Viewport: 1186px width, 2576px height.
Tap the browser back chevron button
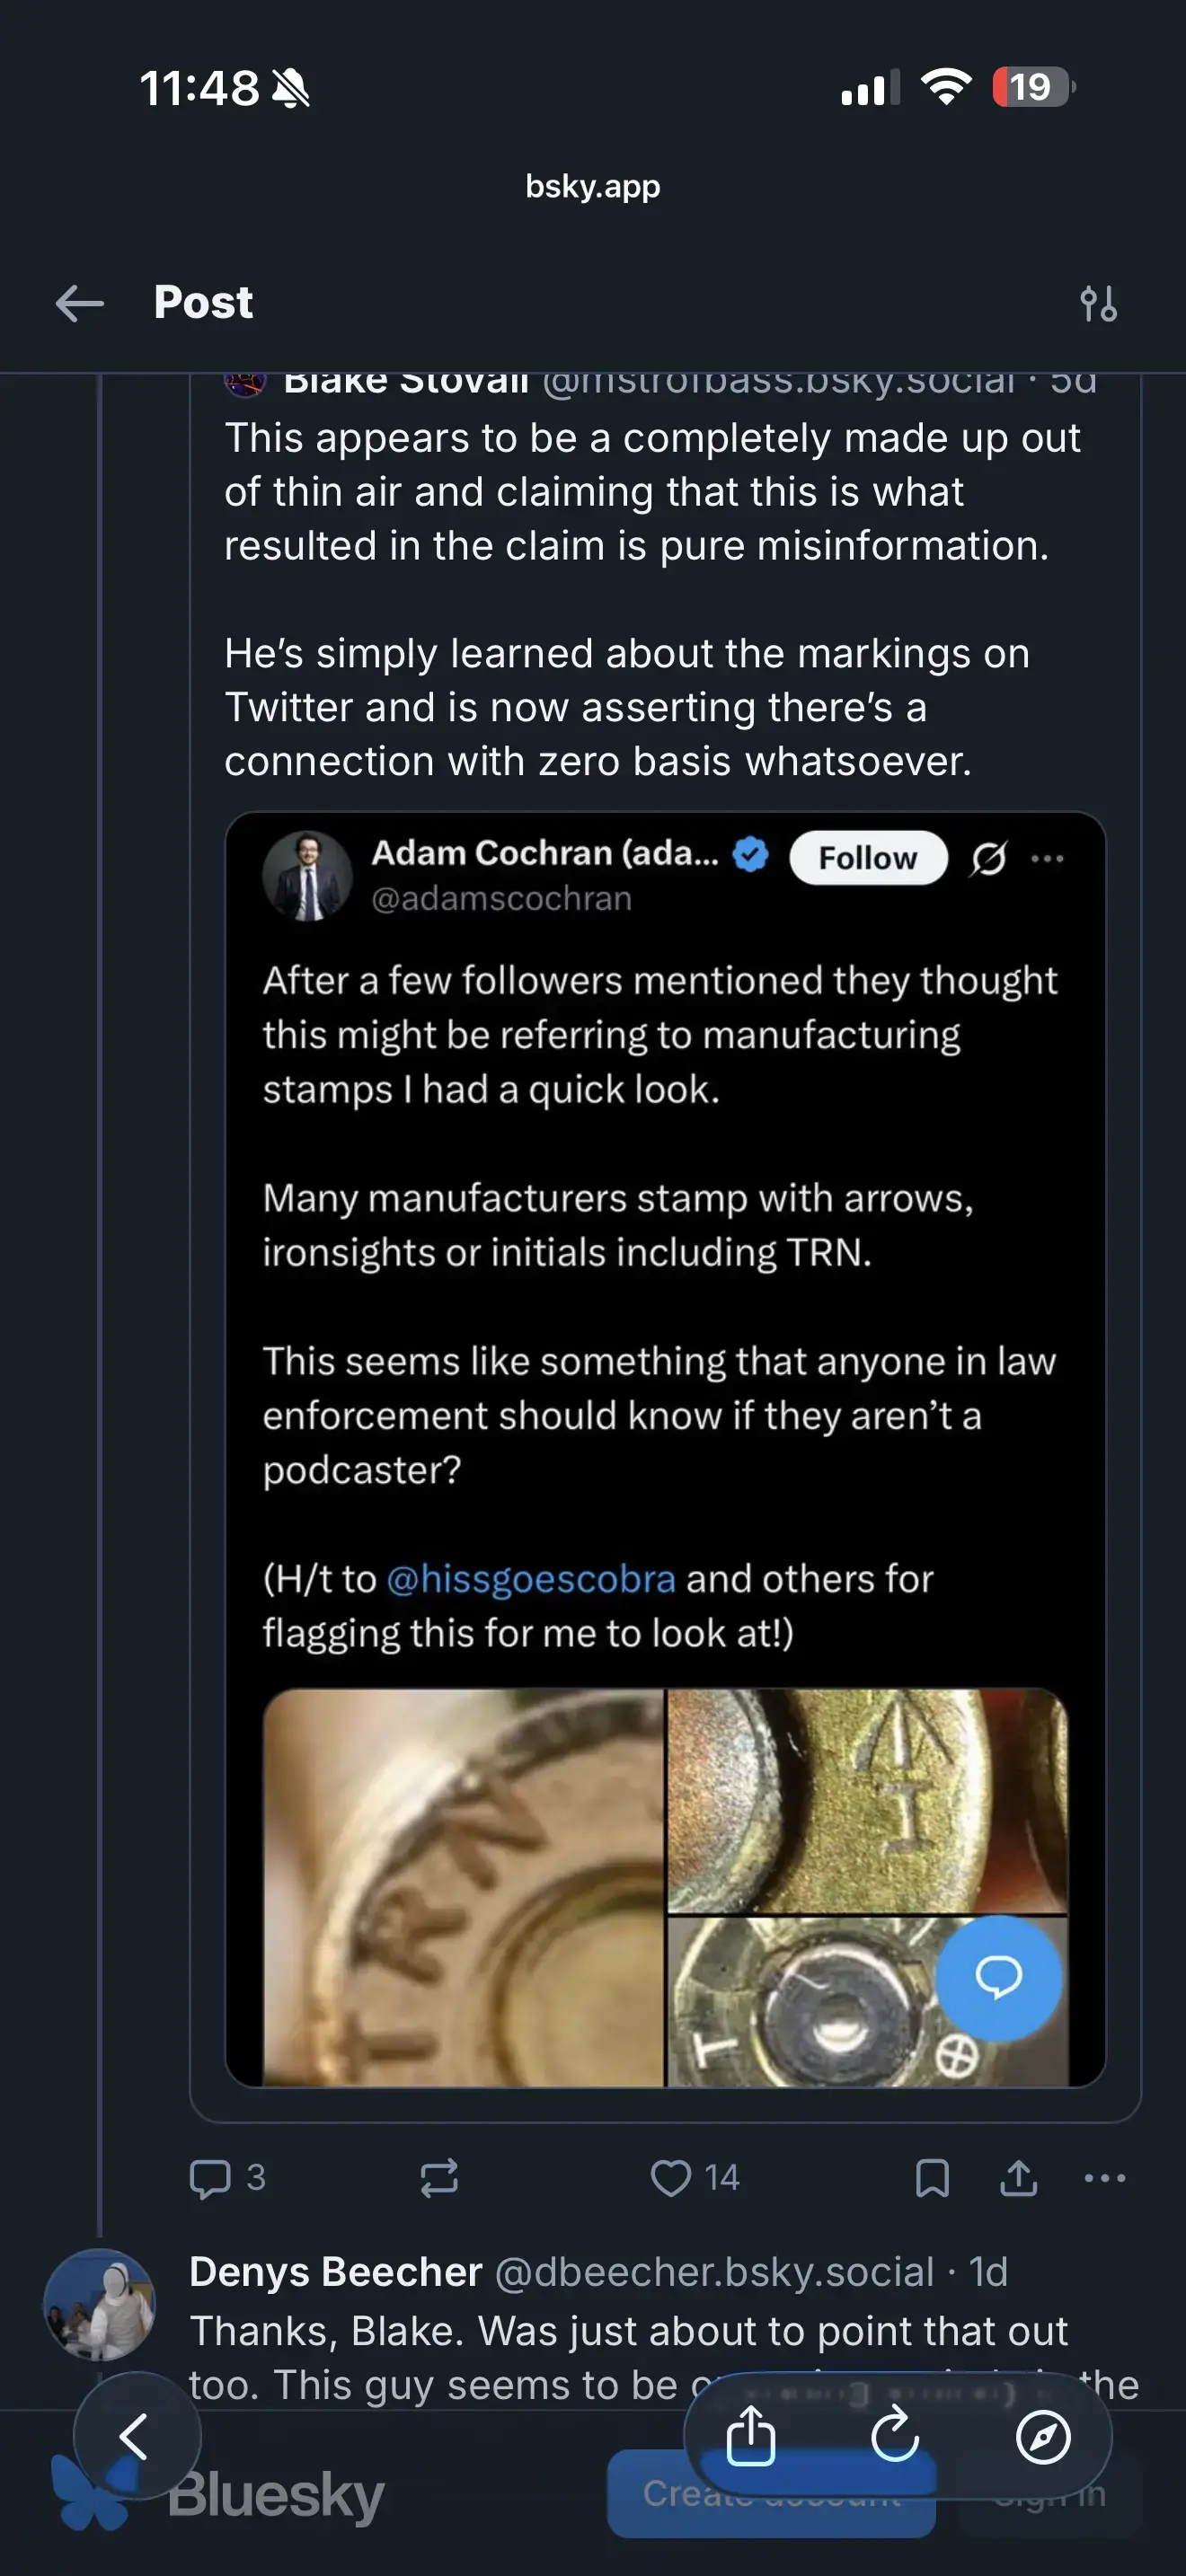[x=135, y=2436]
